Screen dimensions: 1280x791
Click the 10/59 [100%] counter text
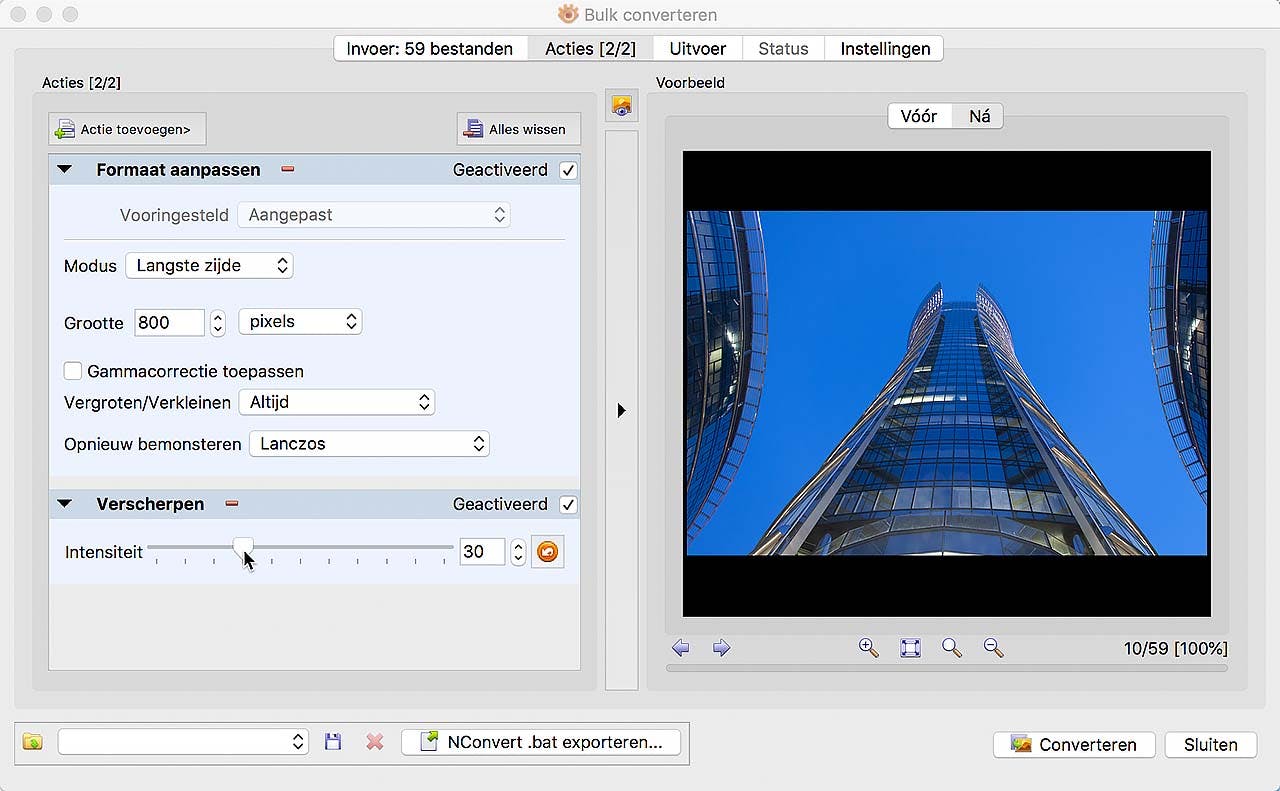click(x=1176, y=649)
